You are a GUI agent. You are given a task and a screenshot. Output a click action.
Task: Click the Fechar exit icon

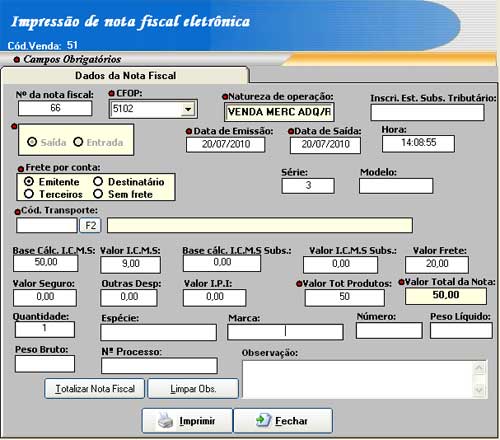pyautogui.click(x=263, y=420)
